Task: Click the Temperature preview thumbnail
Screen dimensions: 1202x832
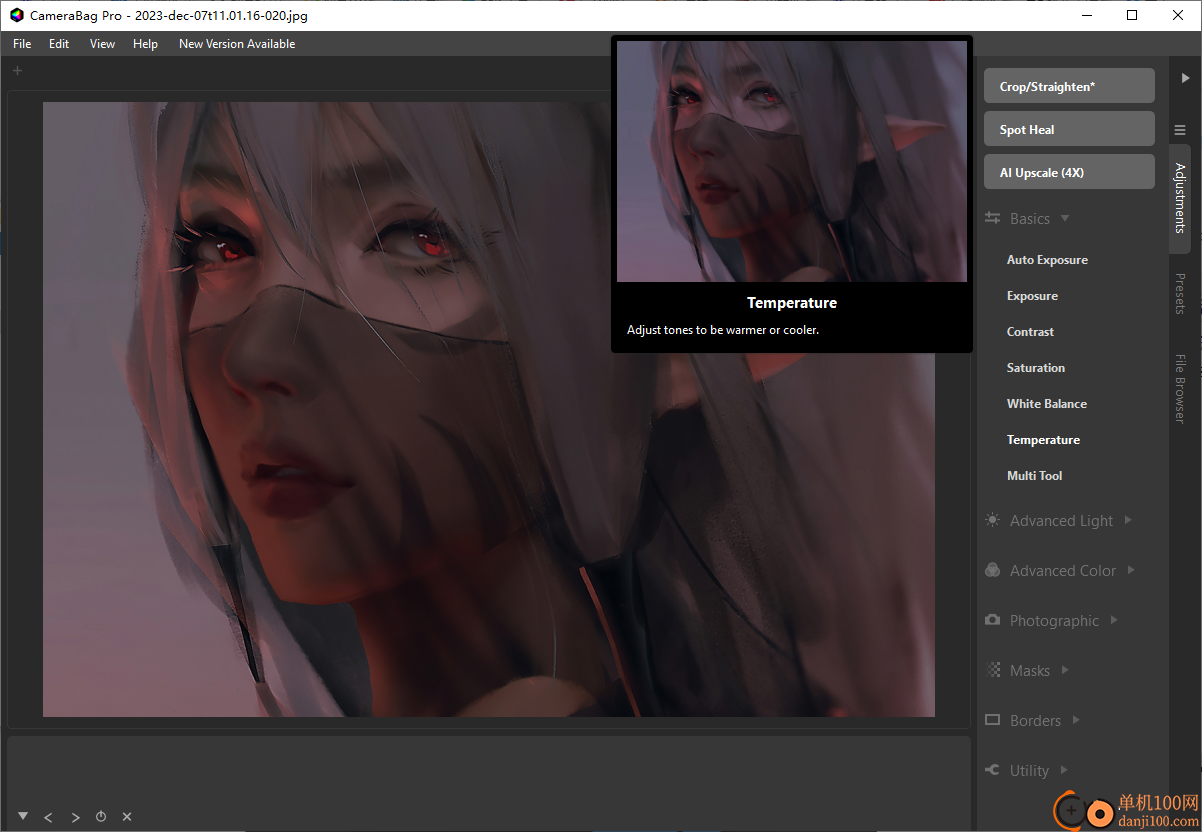Action: [792, 161]
